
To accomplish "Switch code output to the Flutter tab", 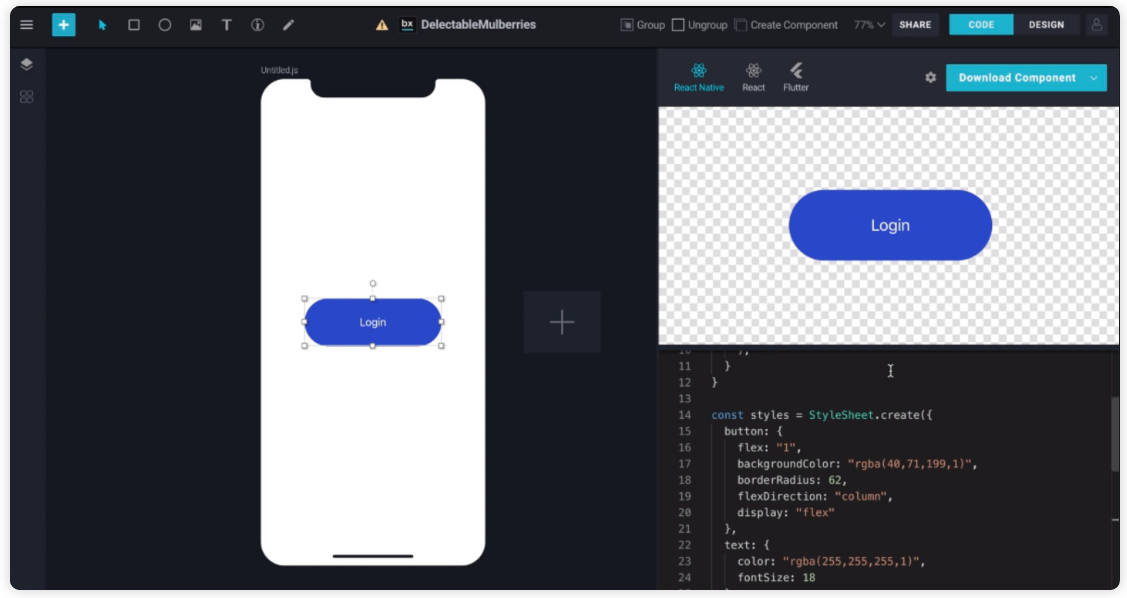I will click(x=797, y=78).
